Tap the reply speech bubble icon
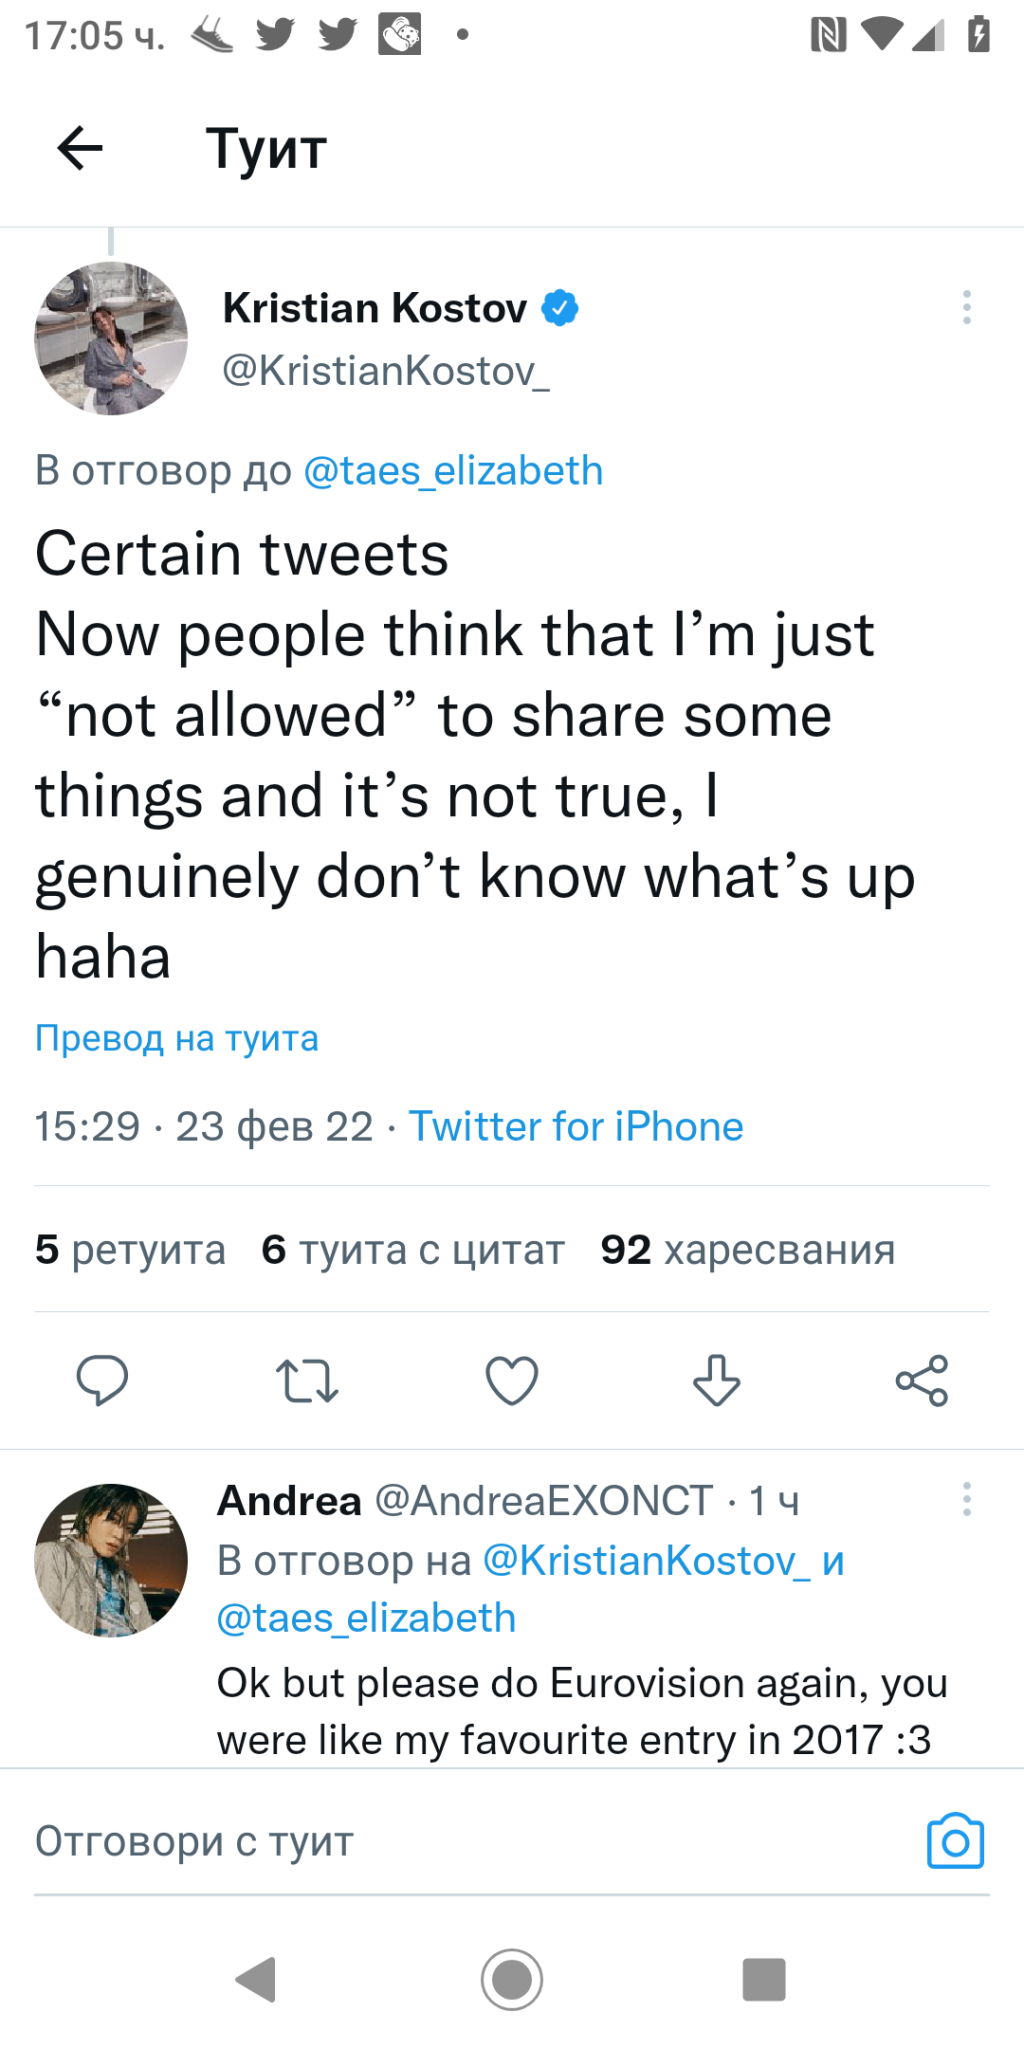The width and height of the screenshot is (1024, 2048). coord(102,1381)
